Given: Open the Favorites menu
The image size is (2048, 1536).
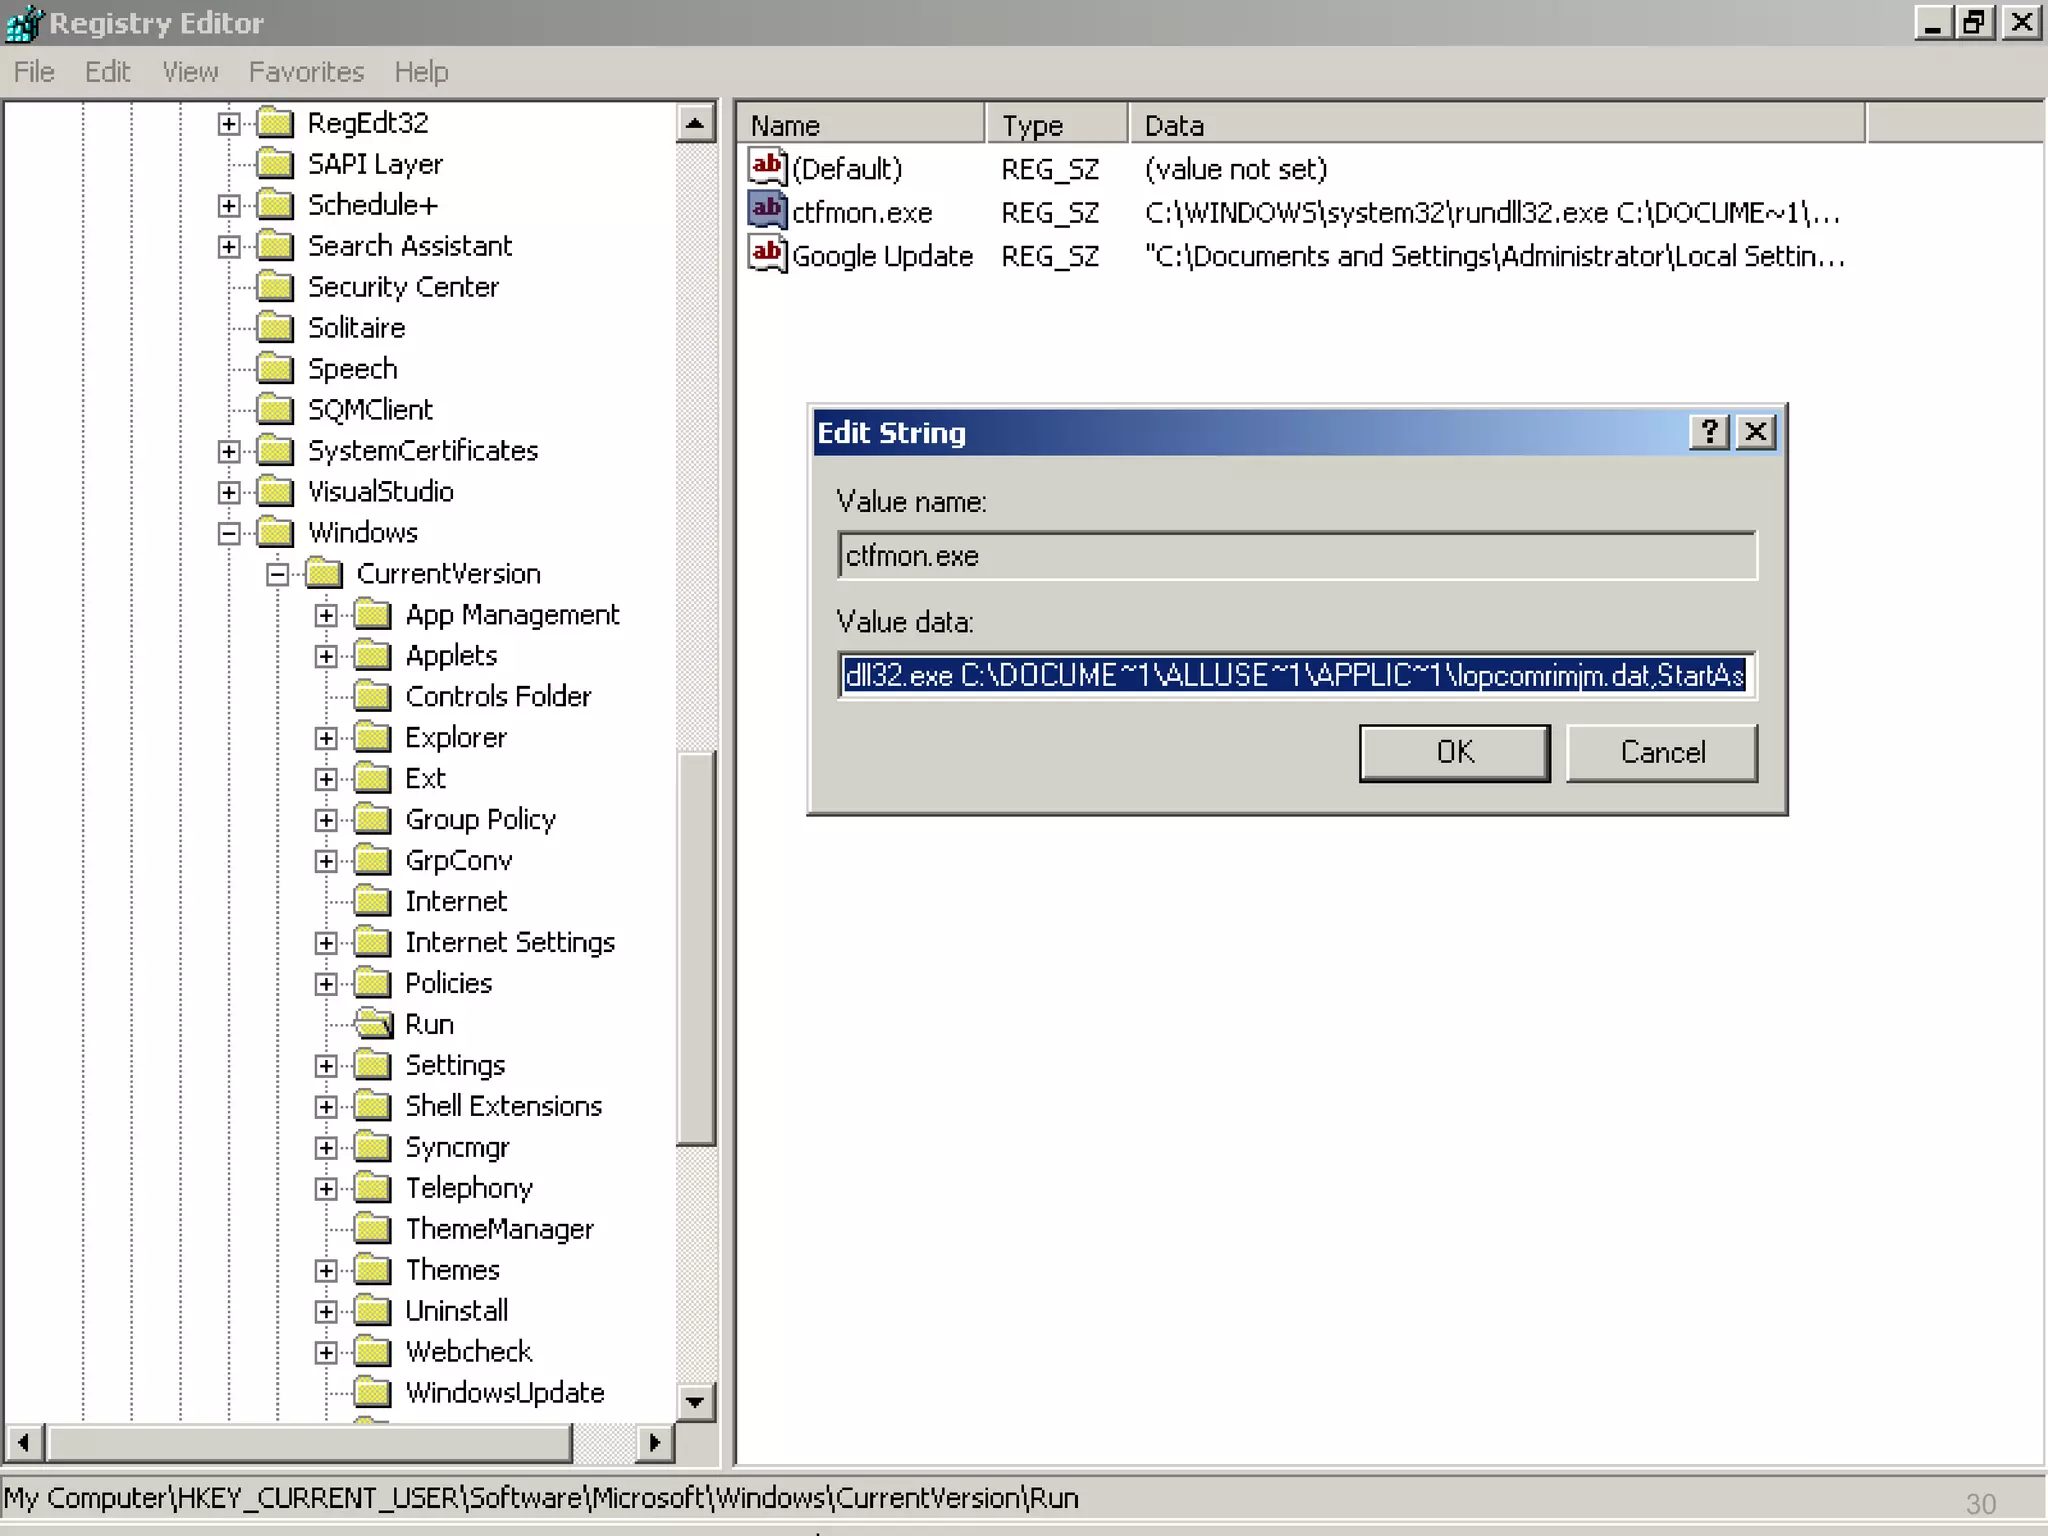Looking at the screenshot, I should pos(306,72).
